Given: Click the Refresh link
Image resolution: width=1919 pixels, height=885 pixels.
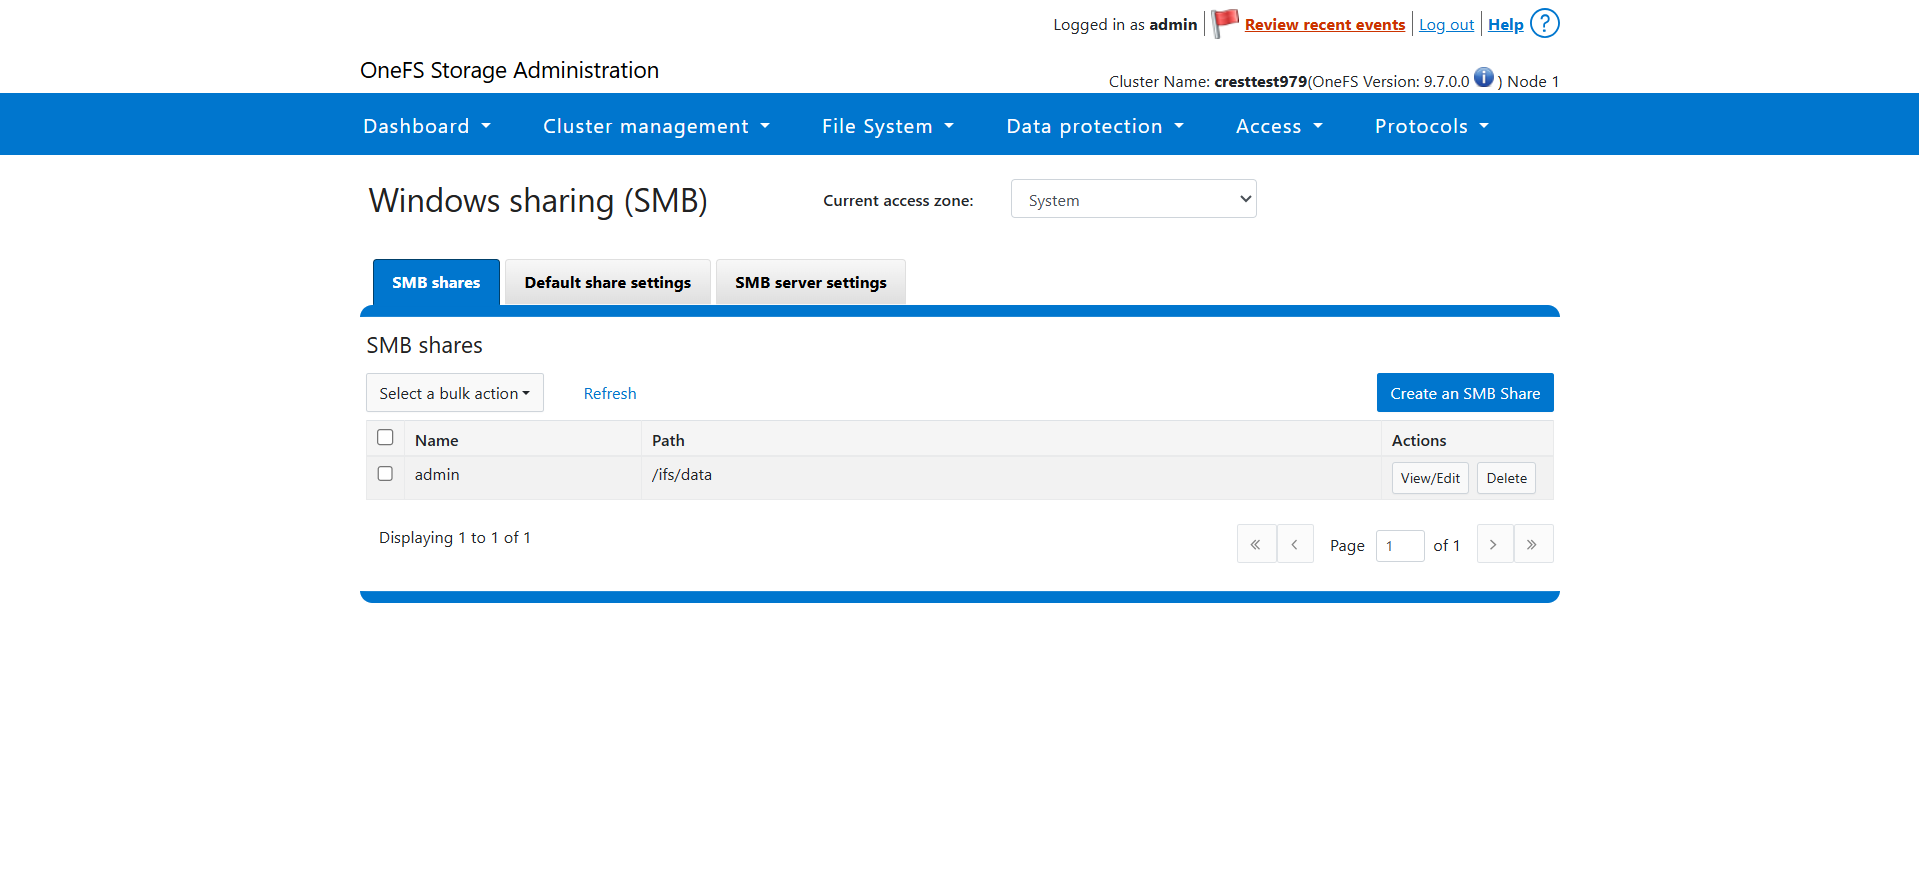Looking at the screenshot, I should pyautogui.click(x=610, y=393).
